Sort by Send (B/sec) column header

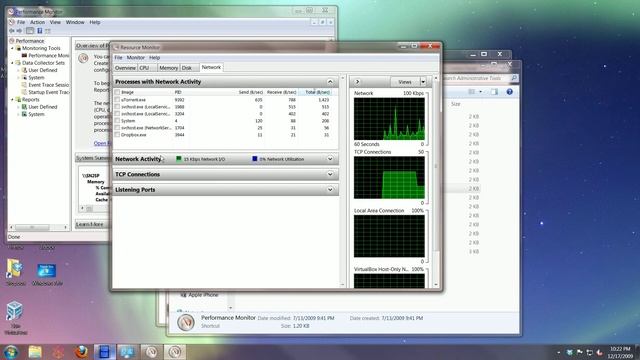pos(250,92)
